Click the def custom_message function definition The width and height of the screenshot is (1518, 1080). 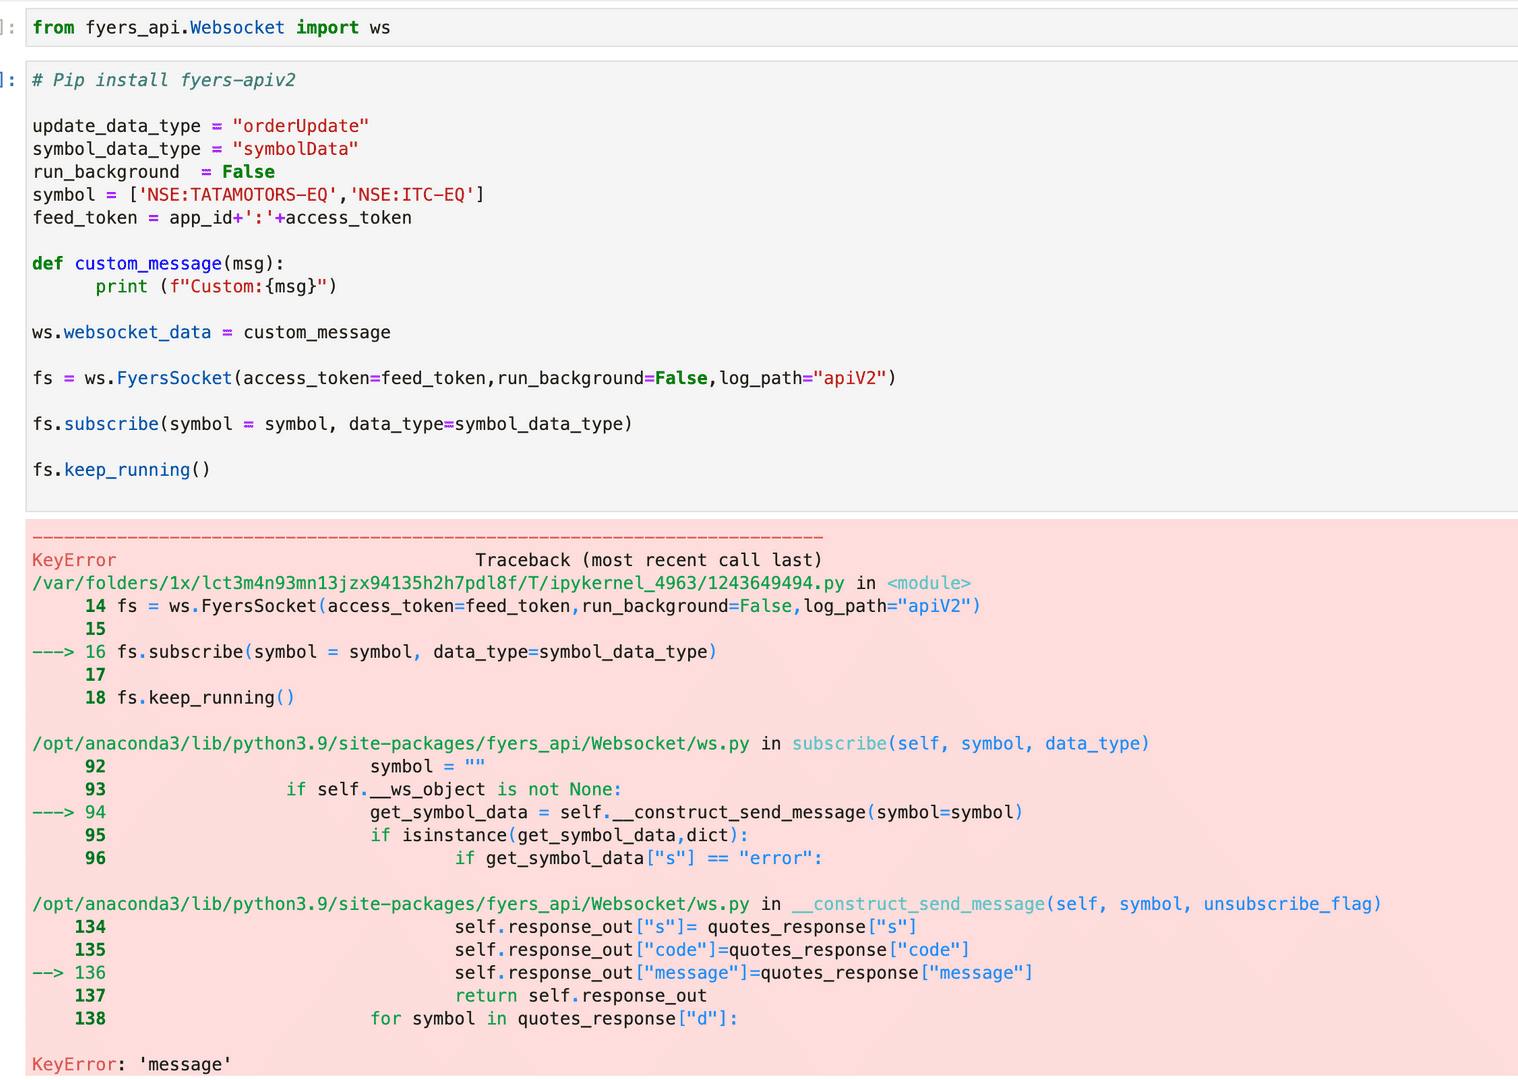(158, 264)
